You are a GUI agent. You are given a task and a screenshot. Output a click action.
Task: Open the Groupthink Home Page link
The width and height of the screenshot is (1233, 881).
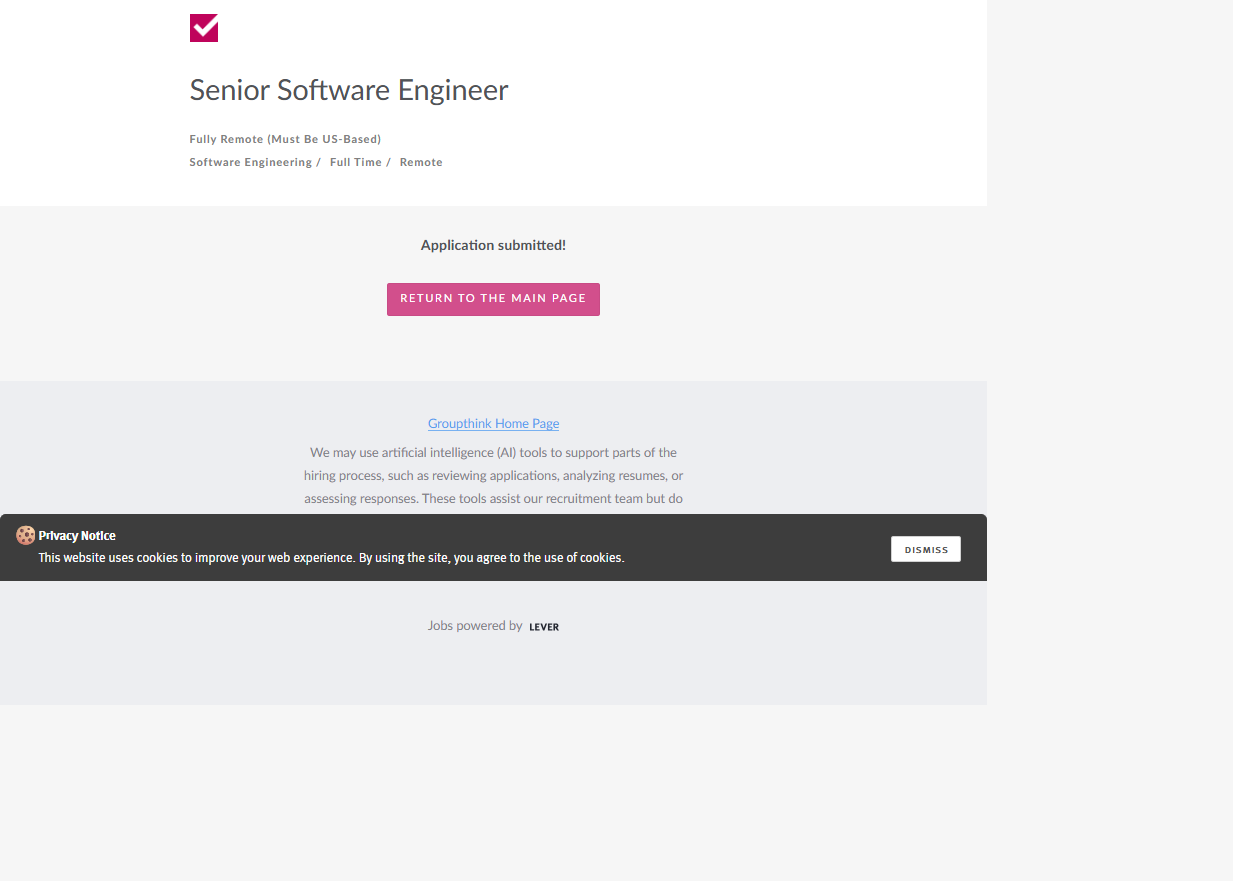point(493,424)
